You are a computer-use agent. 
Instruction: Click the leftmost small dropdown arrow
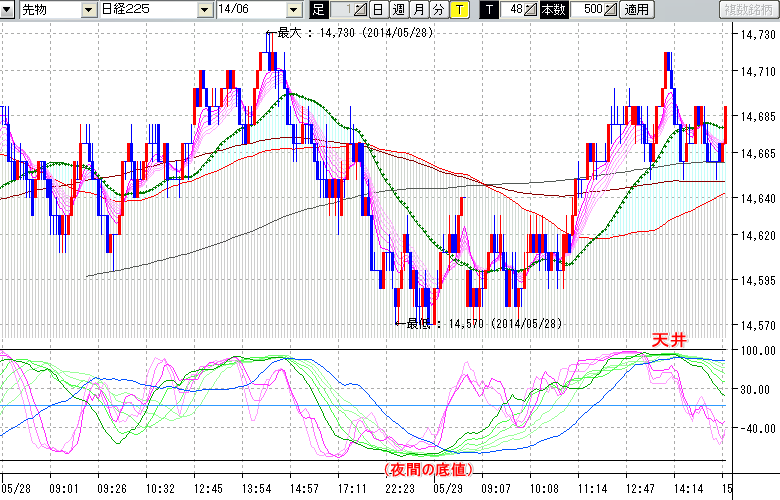click(x=9, y=10)
